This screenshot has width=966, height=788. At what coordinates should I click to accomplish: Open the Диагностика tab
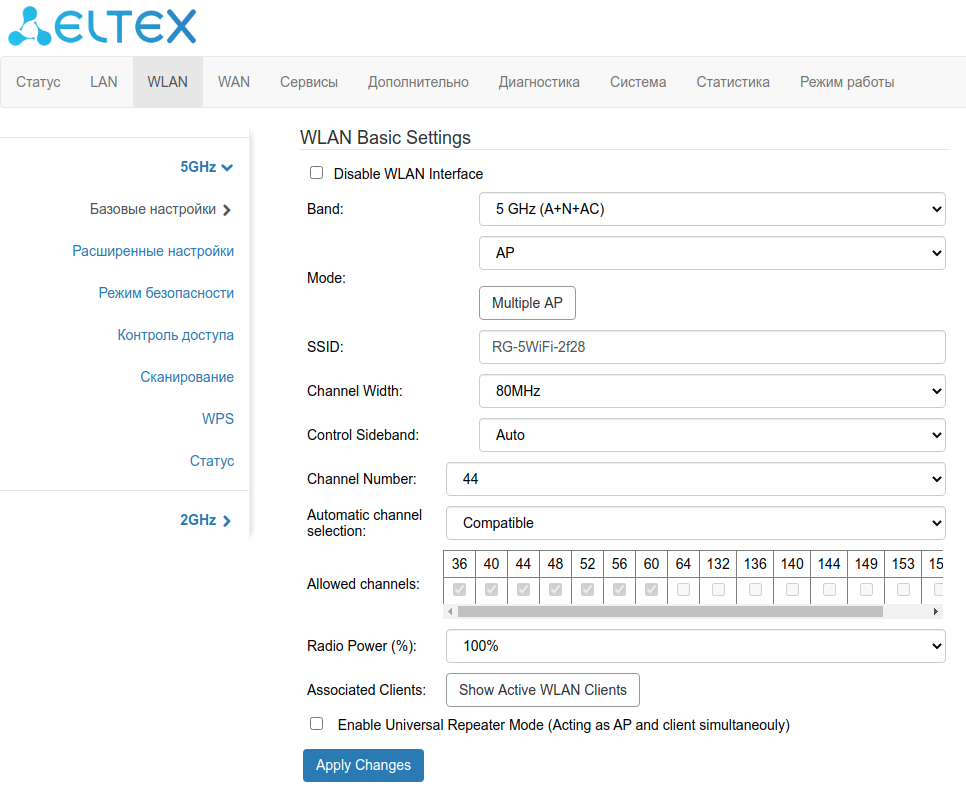pos(539,82)
